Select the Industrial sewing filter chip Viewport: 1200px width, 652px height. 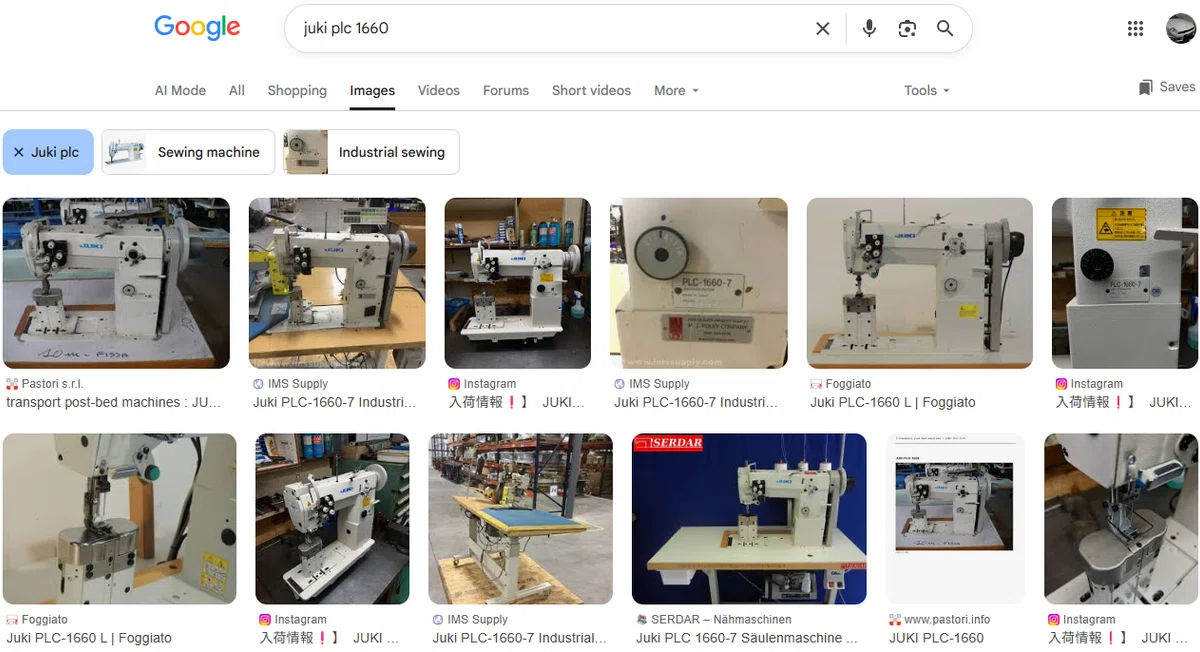pyautogui.click(x=371, y=152)
